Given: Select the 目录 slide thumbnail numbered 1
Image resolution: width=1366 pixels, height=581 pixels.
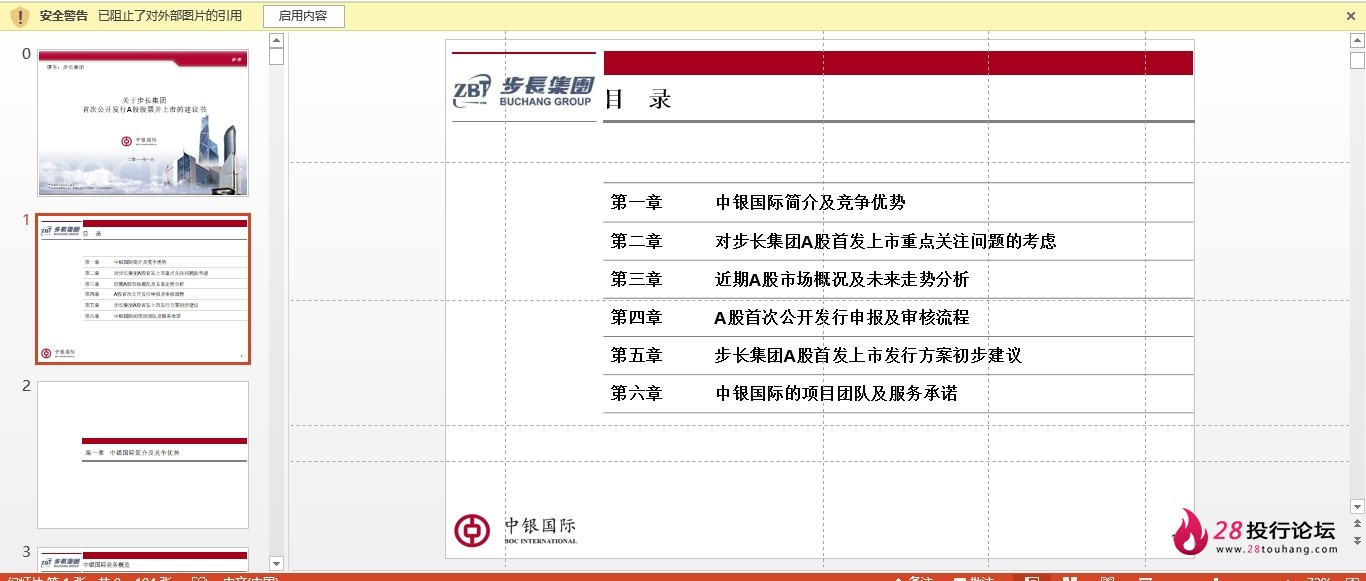Looking at the screenshot, I should (x=143, y=289).
